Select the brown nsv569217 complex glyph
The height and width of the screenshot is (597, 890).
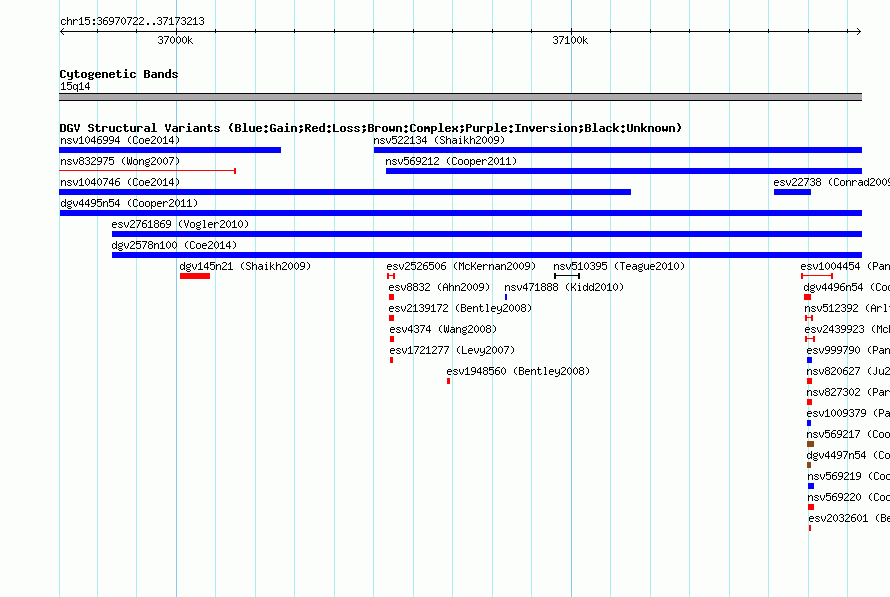811,444
